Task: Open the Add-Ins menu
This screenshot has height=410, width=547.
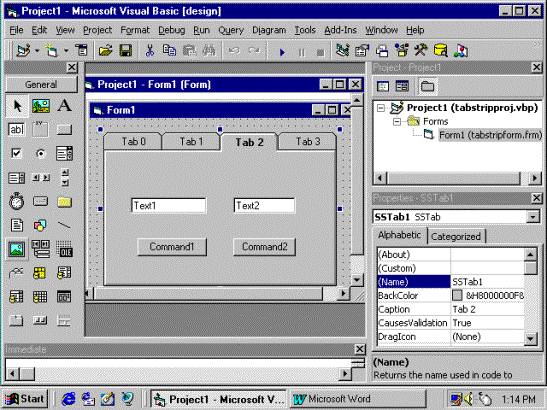Action: coord(340,30)
